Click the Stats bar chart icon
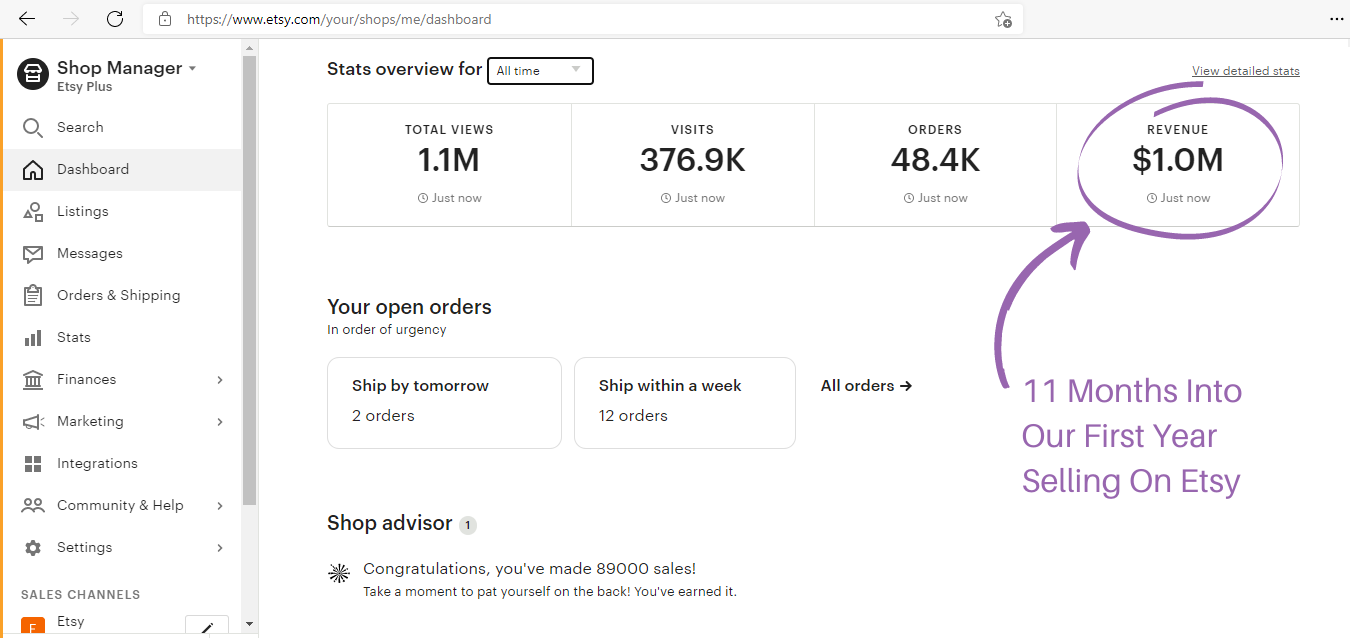The image size is (1350, 638). pos(33,338)
